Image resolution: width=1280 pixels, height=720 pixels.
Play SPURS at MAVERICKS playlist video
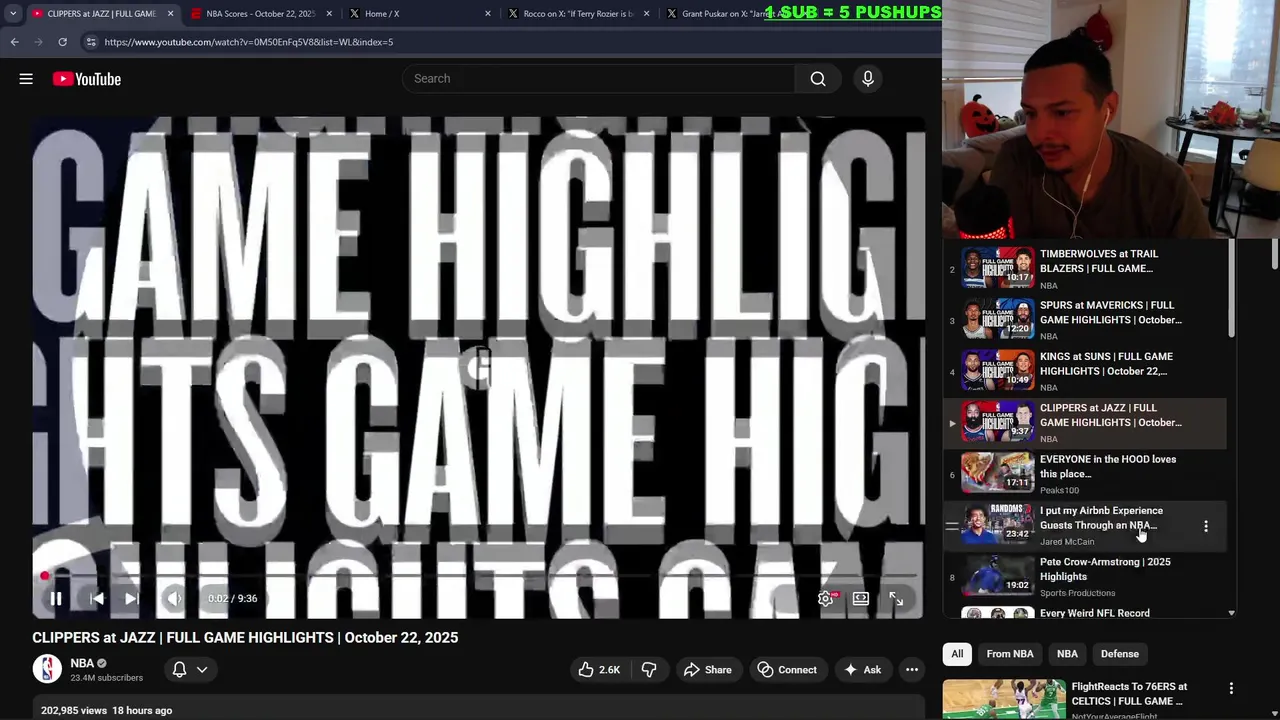pyautogui.click(x=1085, y=320)
